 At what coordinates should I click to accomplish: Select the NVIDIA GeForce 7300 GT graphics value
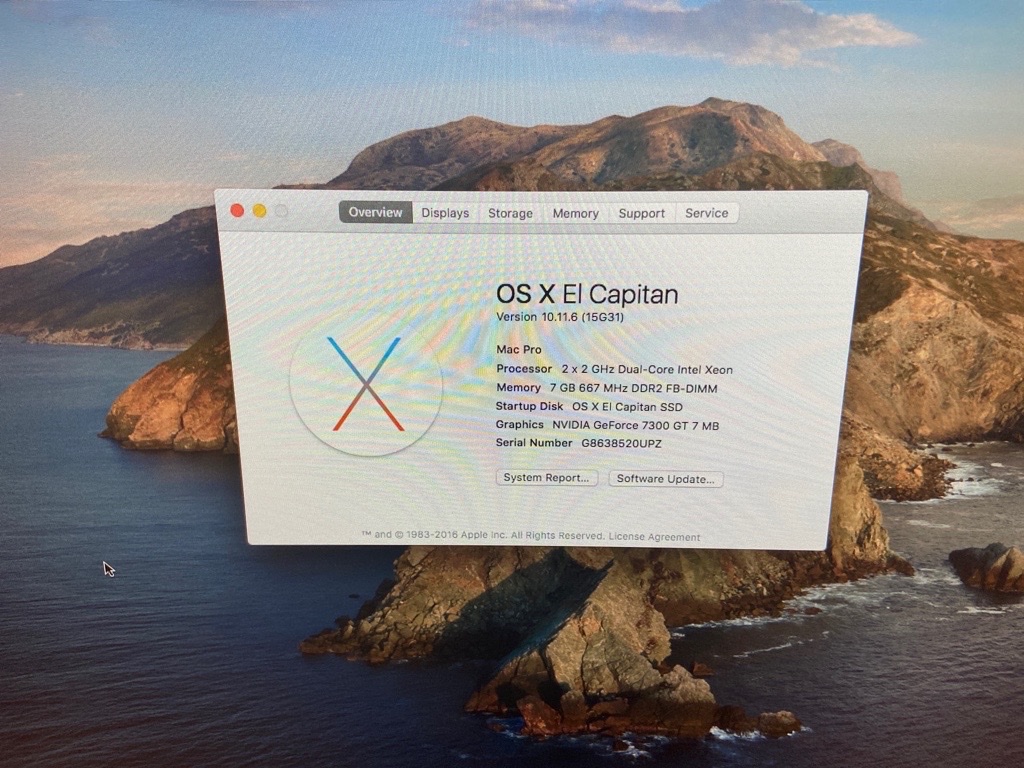(x=635, y=426)
